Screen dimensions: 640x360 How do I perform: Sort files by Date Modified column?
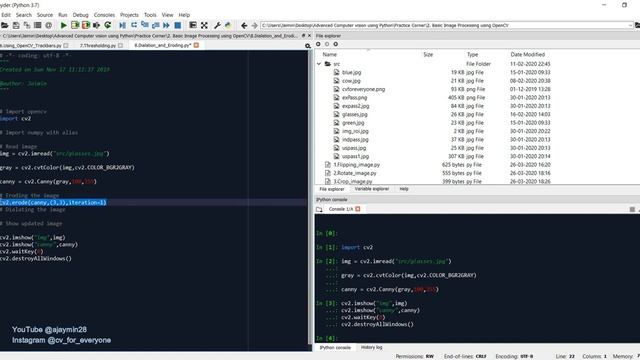pos(527,54)
